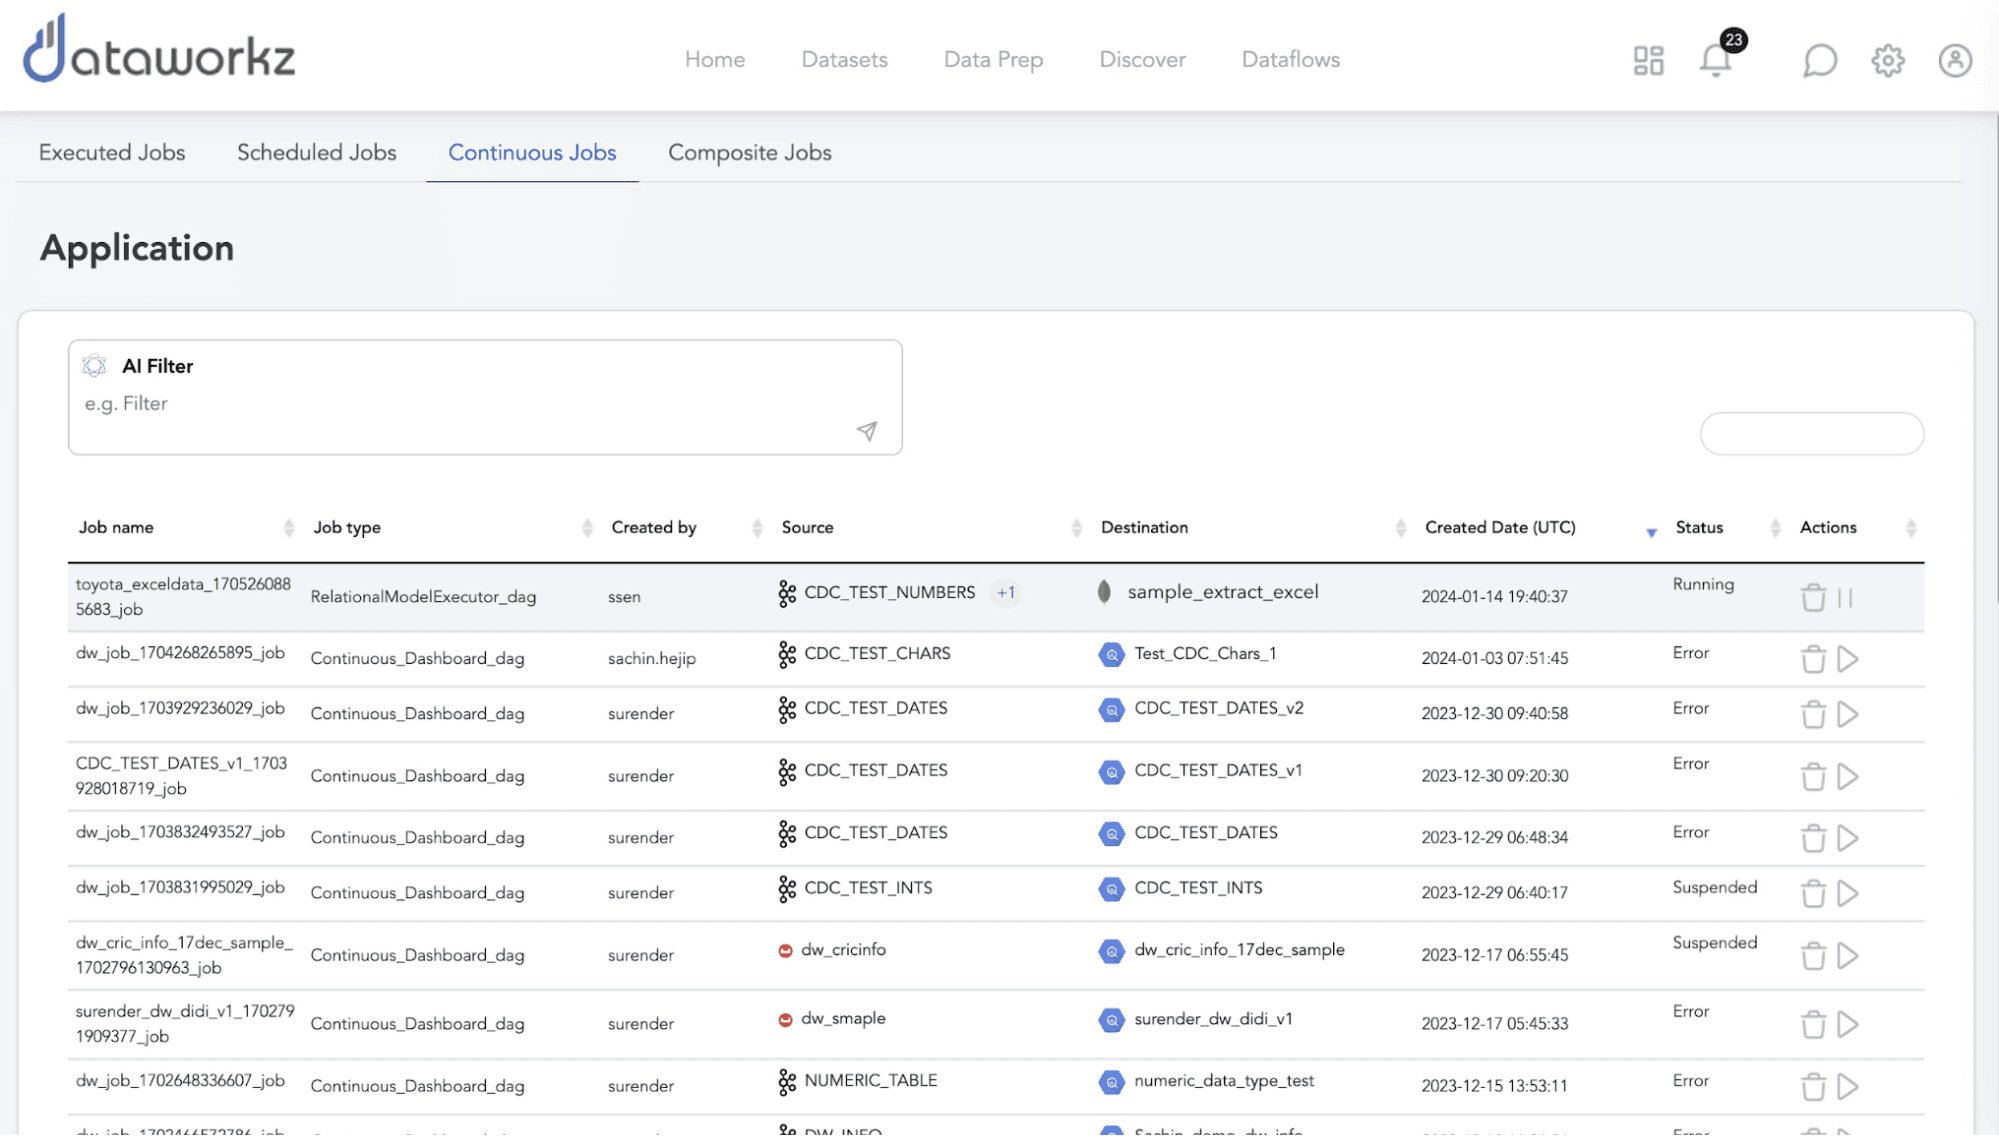Open the apps grid icon

(x=1648, y=60)
